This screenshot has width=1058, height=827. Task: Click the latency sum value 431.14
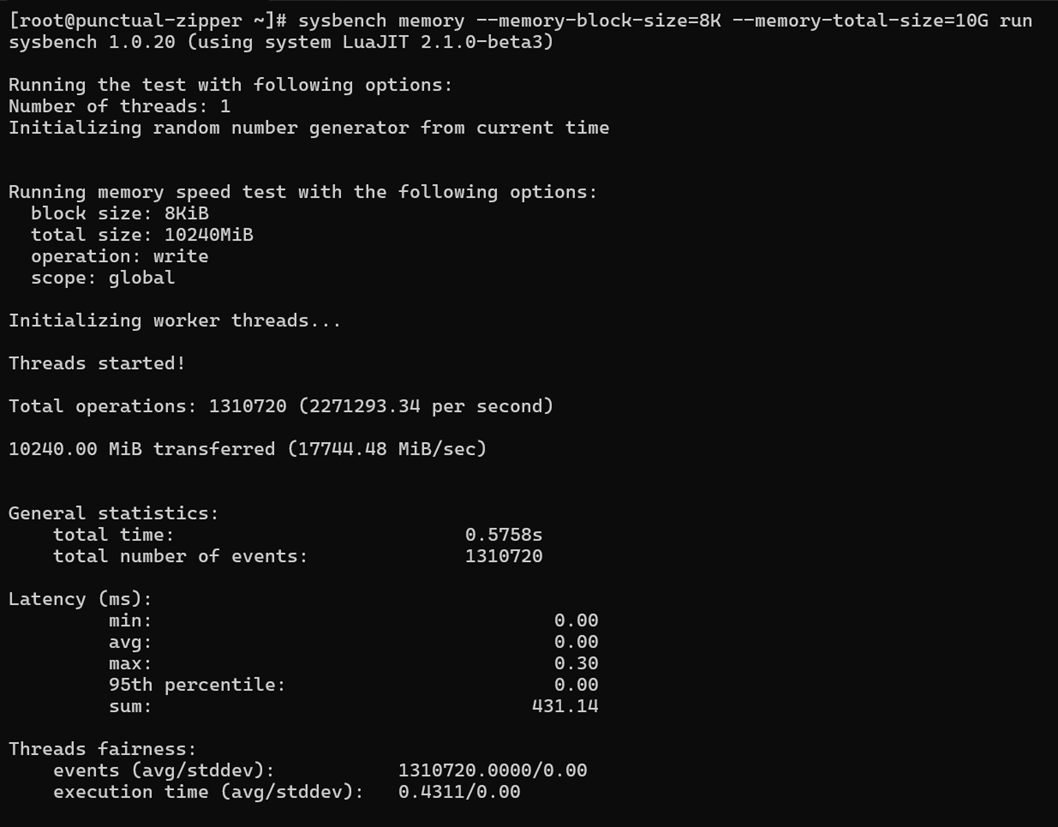click(x=565, y=706)
